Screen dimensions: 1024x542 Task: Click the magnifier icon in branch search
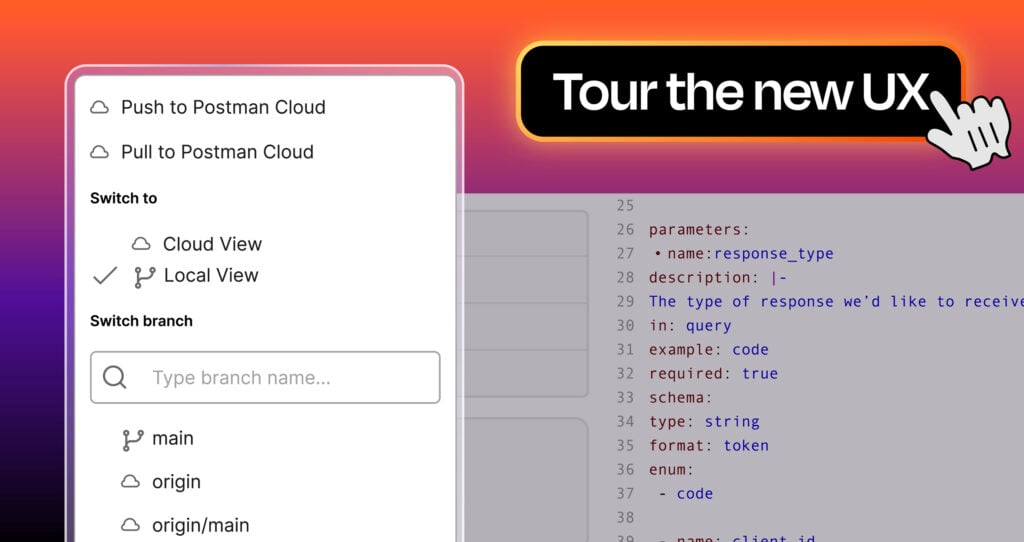(114, 377)
